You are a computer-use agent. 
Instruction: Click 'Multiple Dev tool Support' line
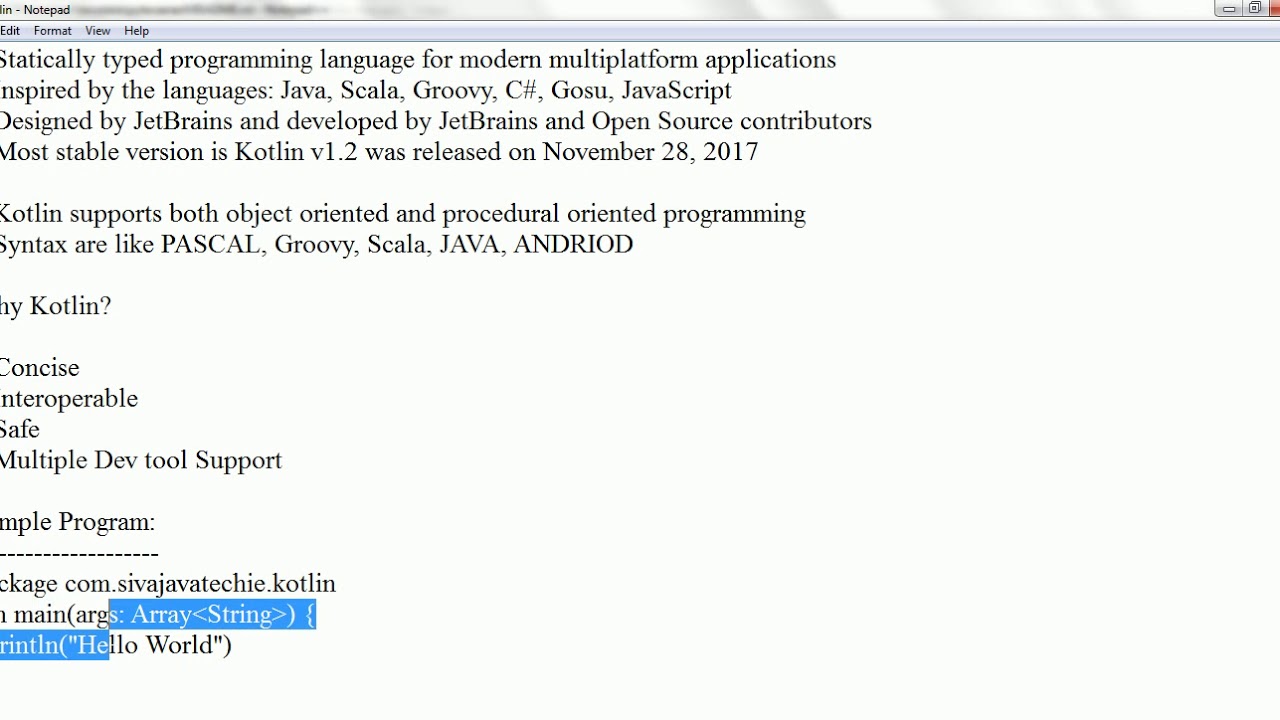(141, 461)
